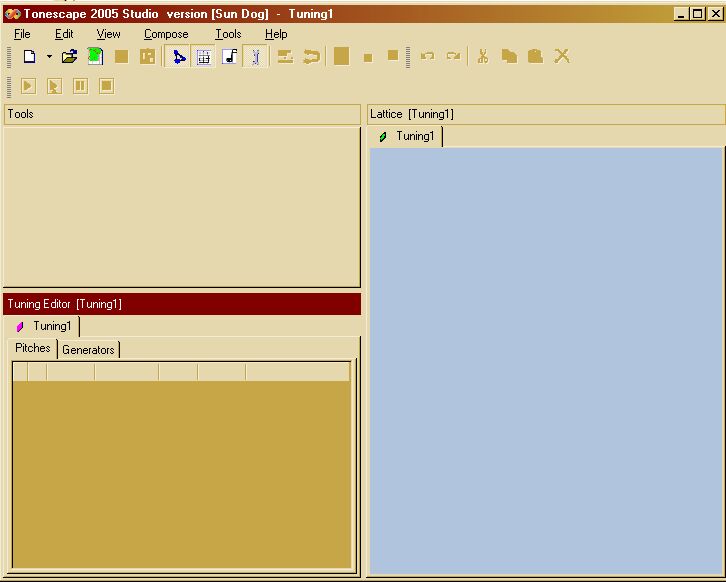Select the Tuning1 tab in the Tuning Editor
The height and width of the screenshot is (582, 726).
[44, 326]
